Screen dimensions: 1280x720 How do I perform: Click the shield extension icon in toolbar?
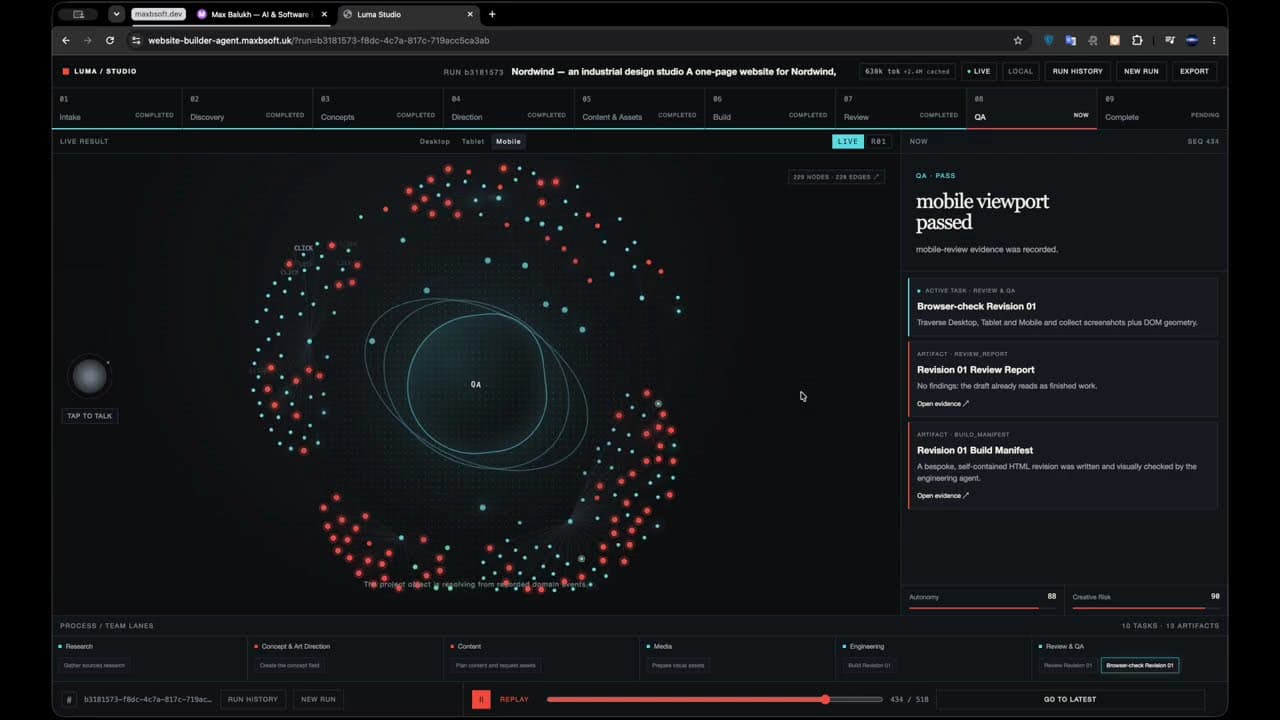tap(1048, 41)
